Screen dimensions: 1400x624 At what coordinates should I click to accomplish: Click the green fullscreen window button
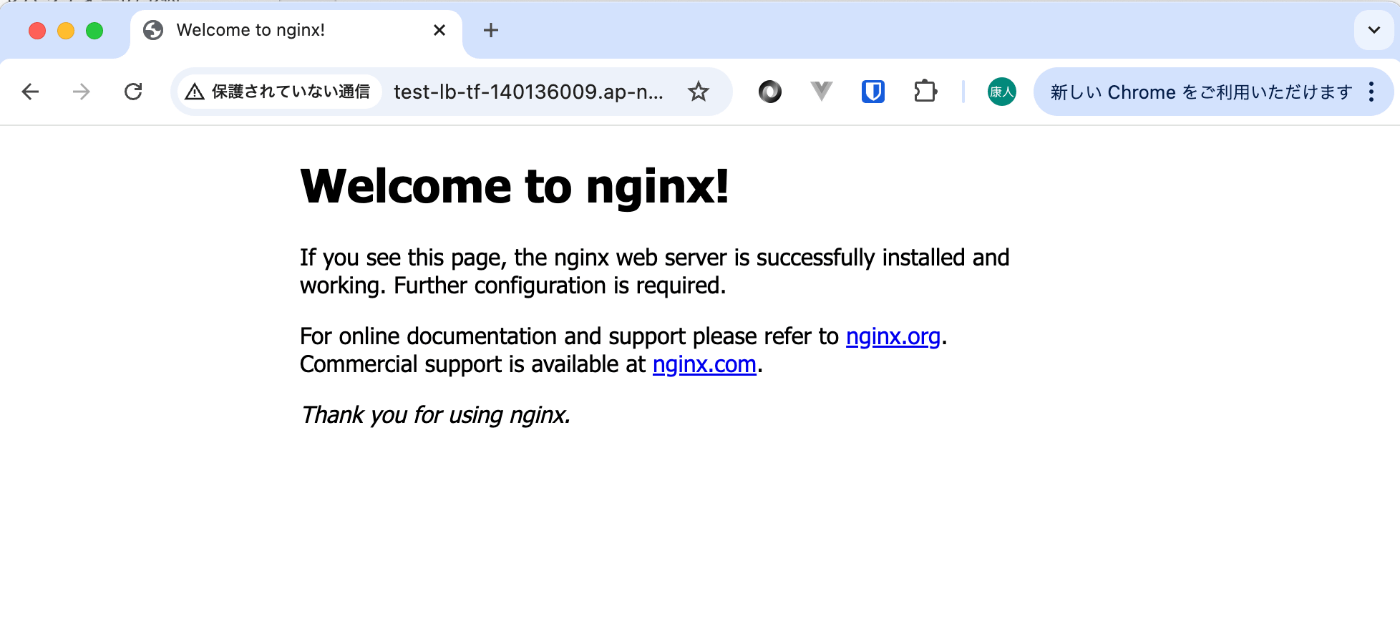point(95,30)
